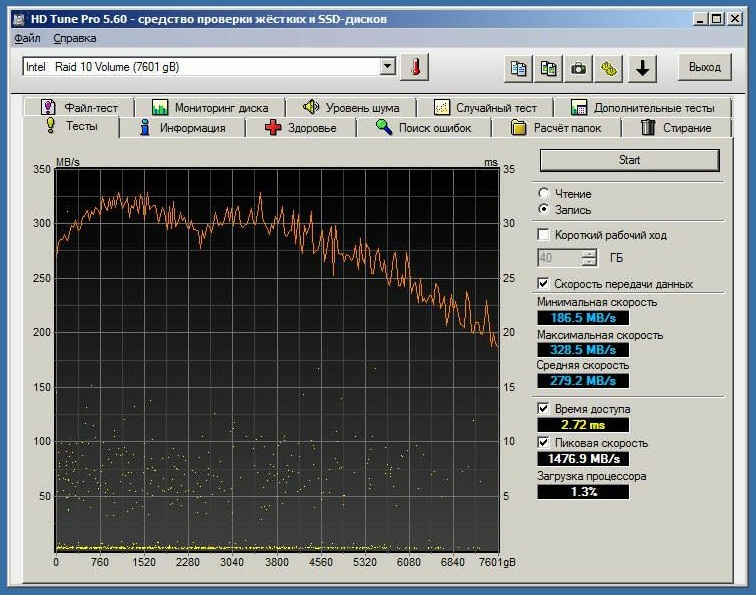Save screenshot using the camera icon
Screen dimensions: 756x595
(x=578, y=67)
